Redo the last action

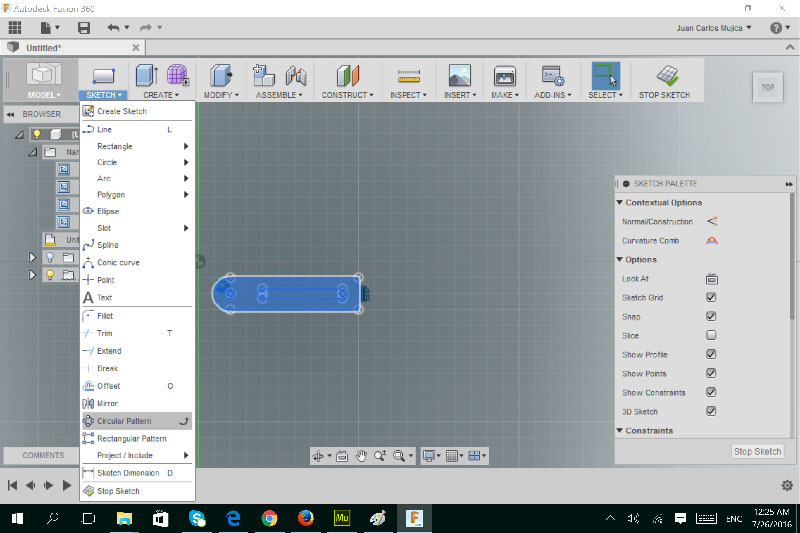tap(146, 28)
